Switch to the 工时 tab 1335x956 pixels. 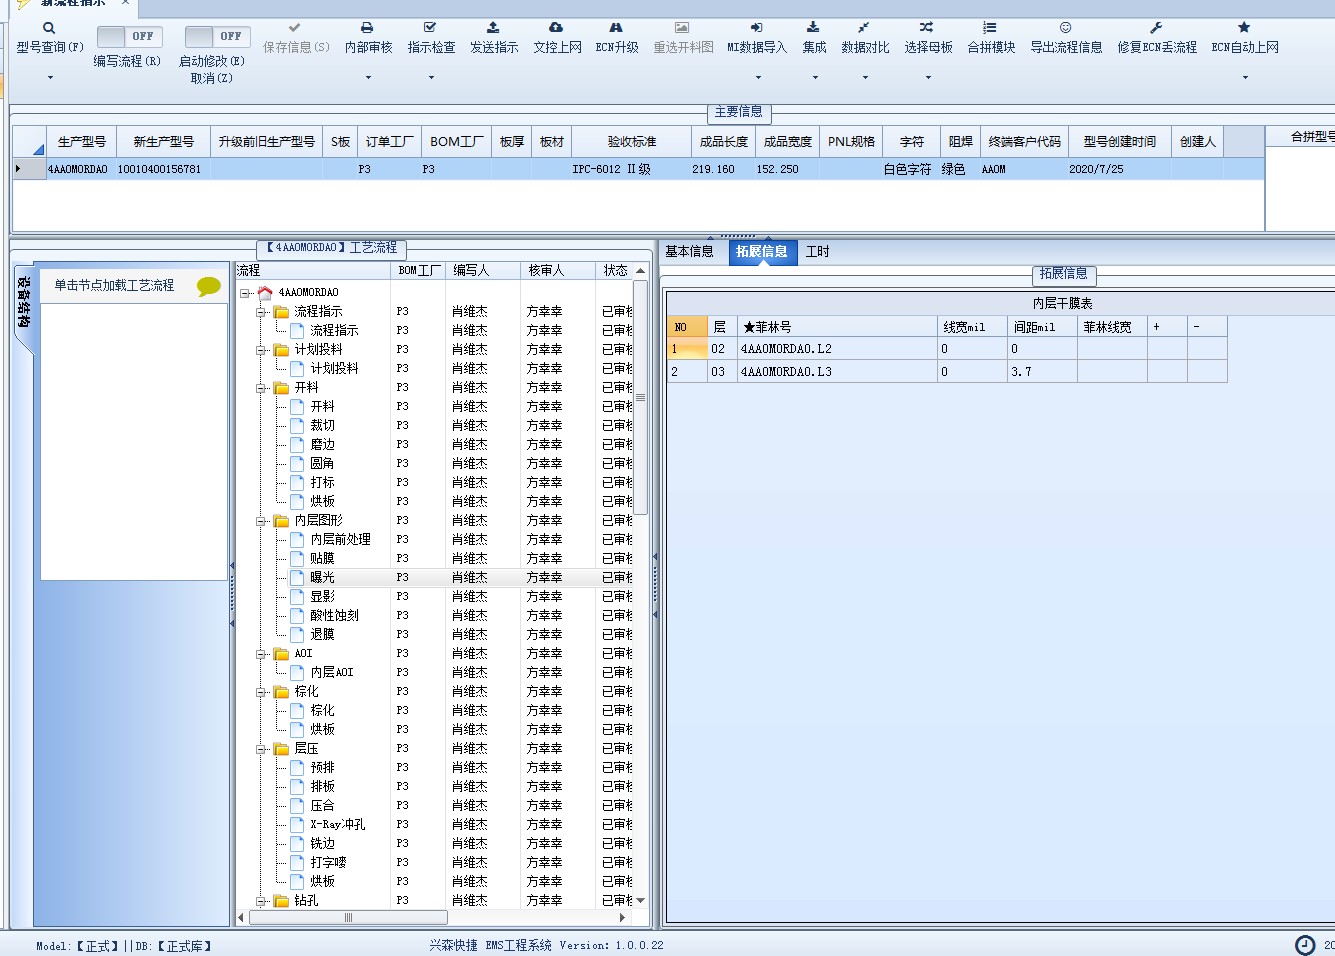point(818,252)
